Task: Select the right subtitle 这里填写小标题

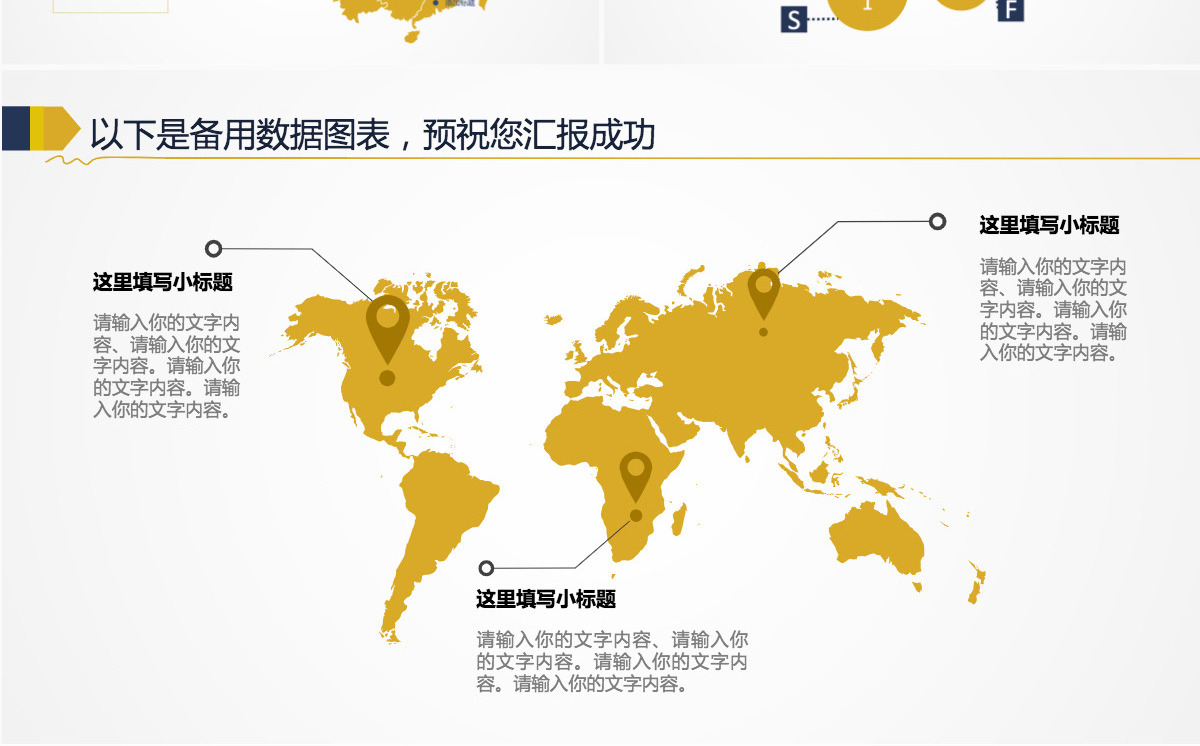Action: pyautogui.click(x=1049, y=225)
